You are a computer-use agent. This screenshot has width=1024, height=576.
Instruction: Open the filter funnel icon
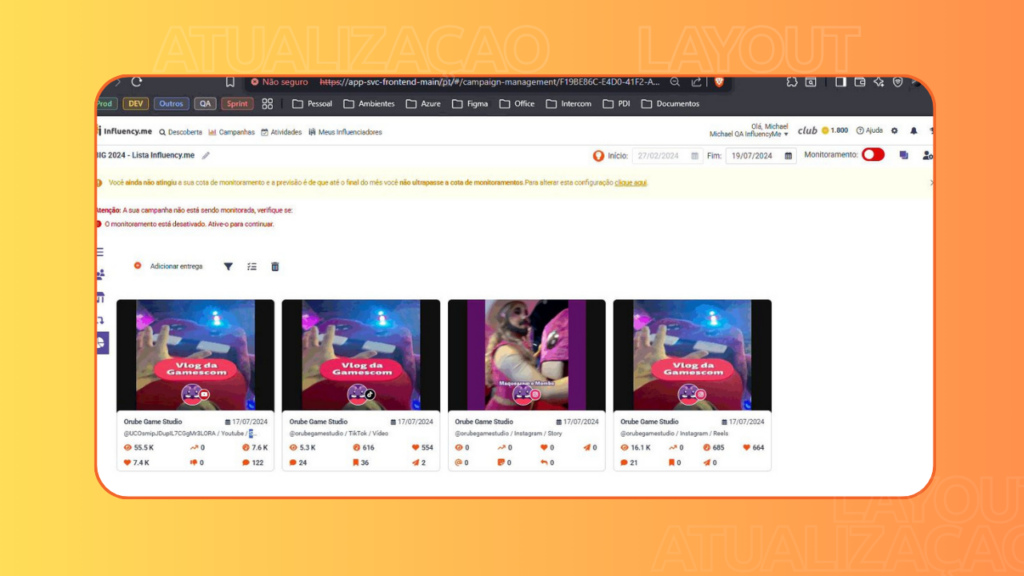pos(228,266)
